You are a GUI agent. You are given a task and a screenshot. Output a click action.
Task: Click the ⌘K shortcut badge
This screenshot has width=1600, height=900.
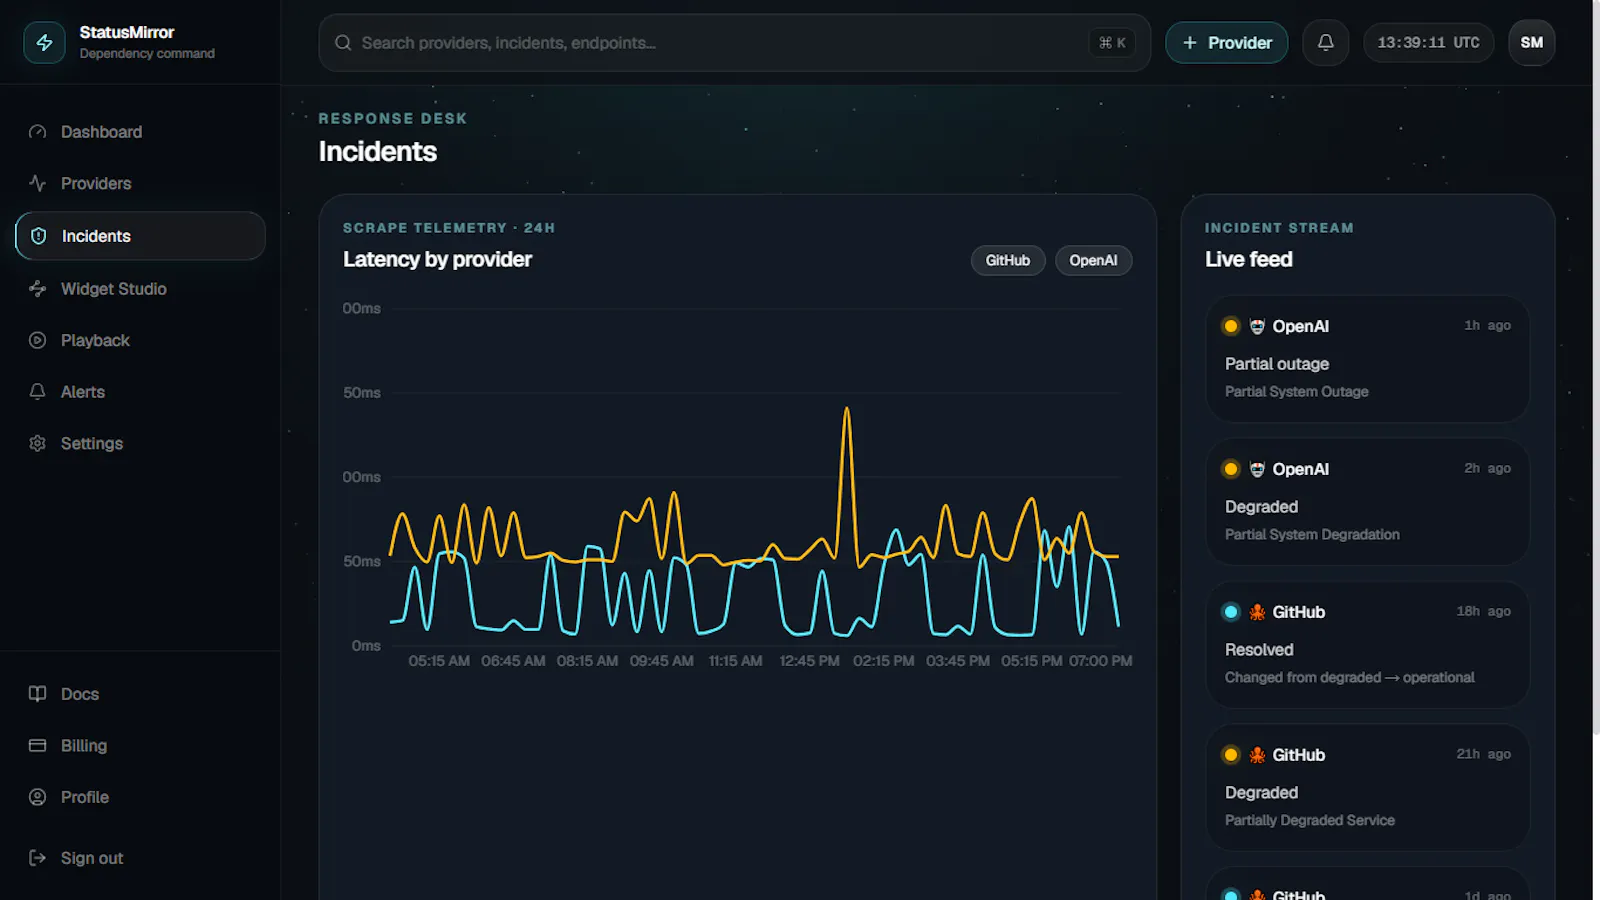(x=1112, y=43)
